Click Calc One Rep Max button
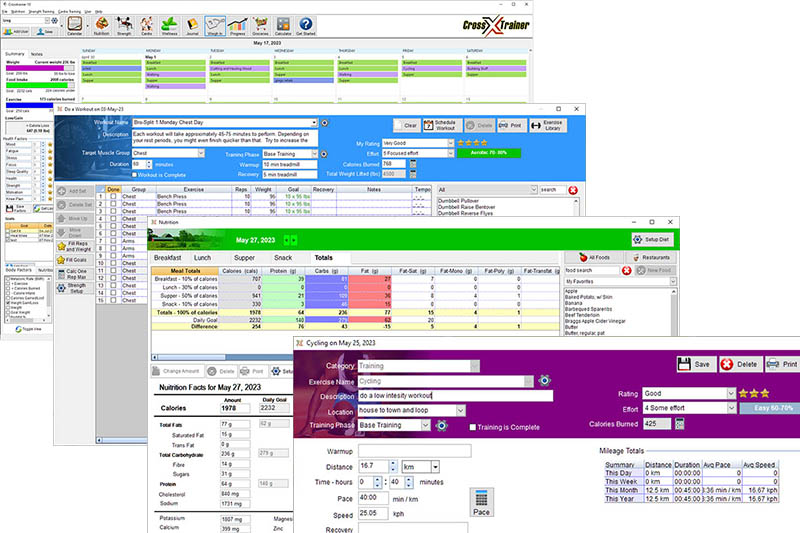The width and height of the screenshot is (800, 533). [x=75, y=274]
